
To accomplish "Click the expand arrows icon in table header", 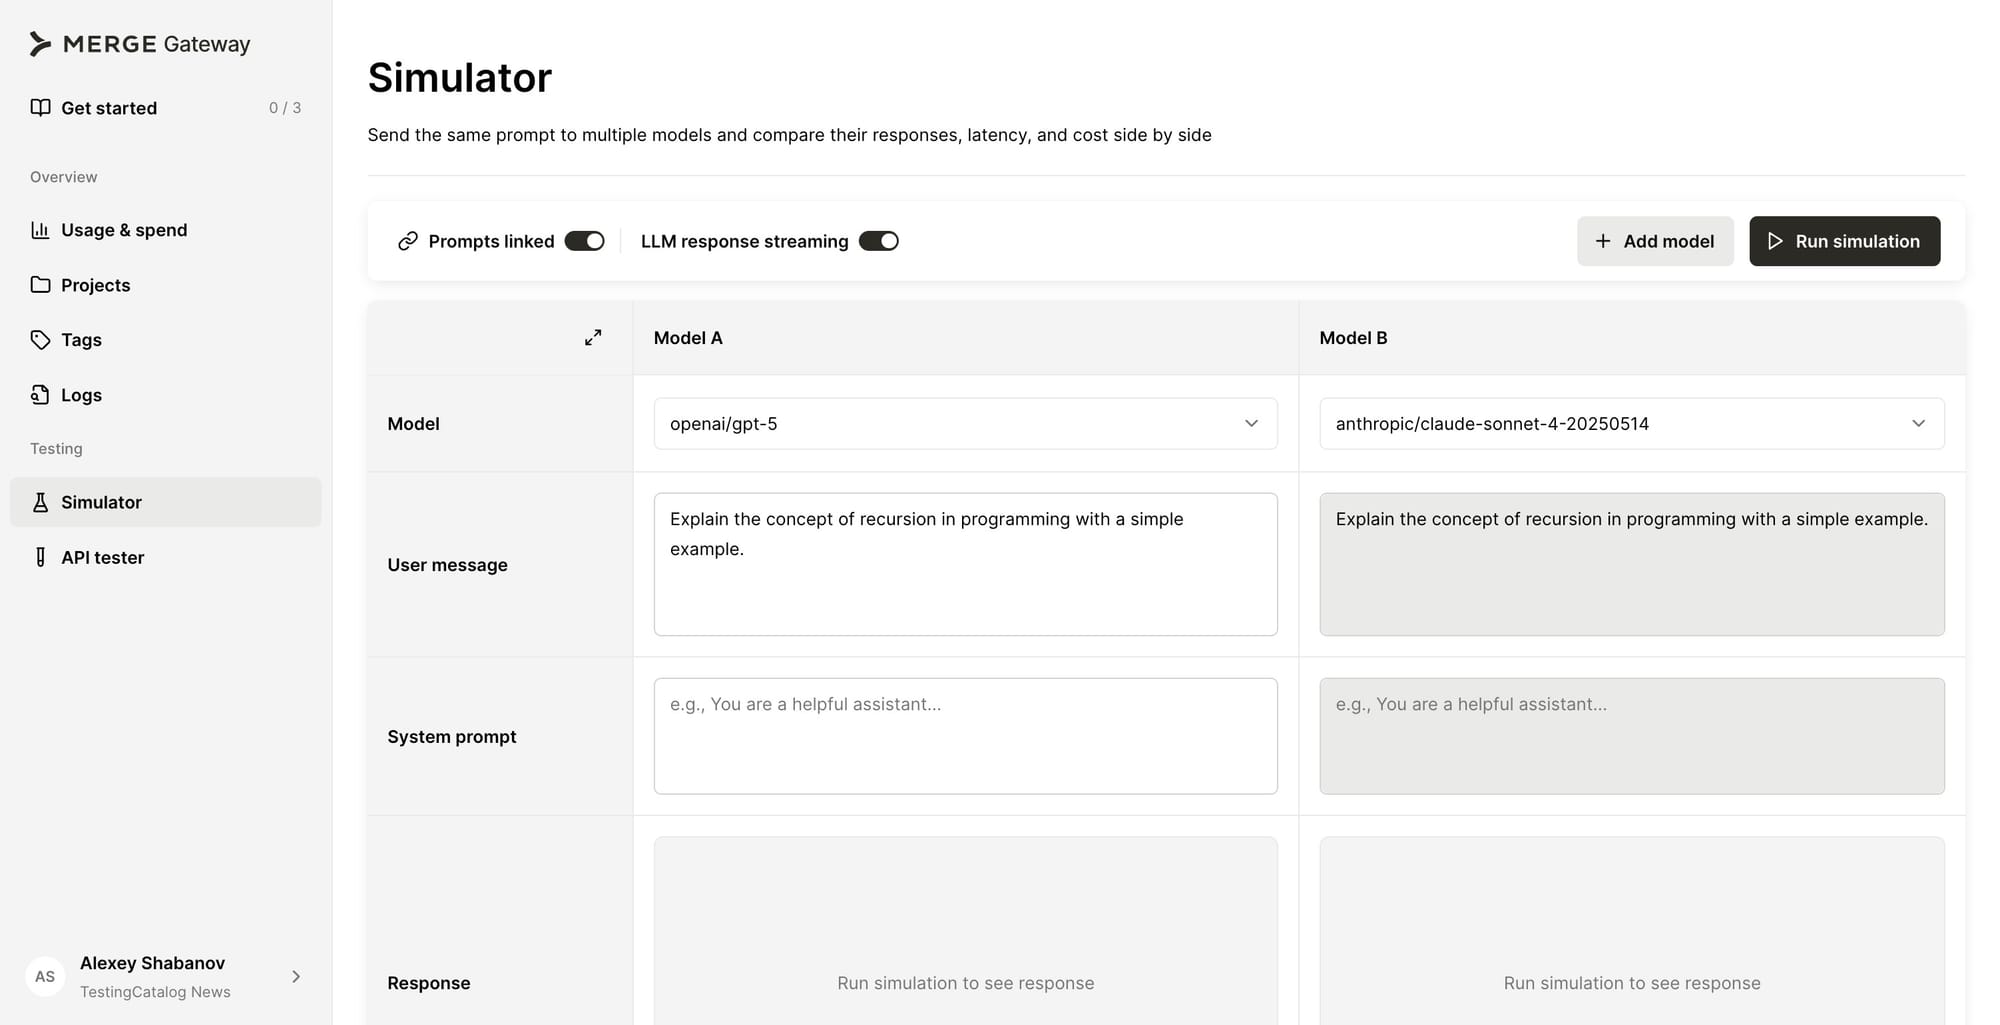I will click(593, 338).
